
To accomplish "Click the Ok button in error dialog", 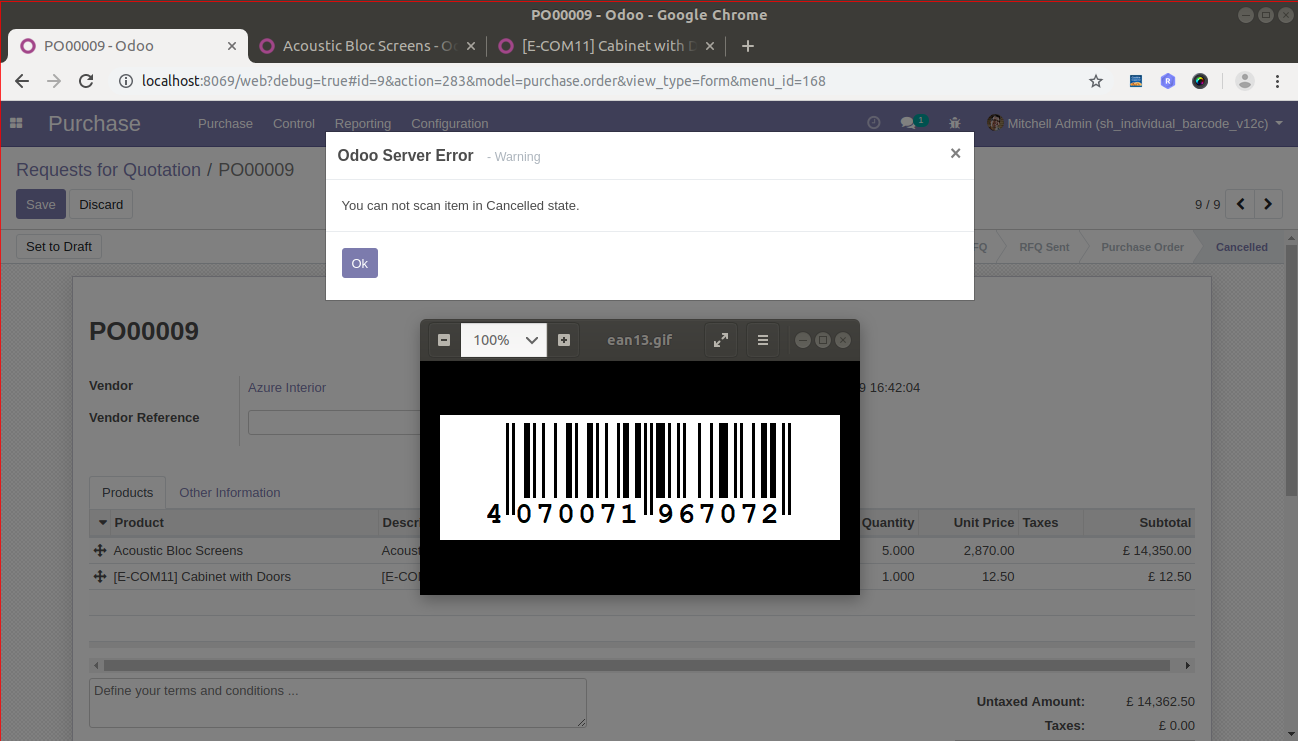I will [x=359, y=263].
